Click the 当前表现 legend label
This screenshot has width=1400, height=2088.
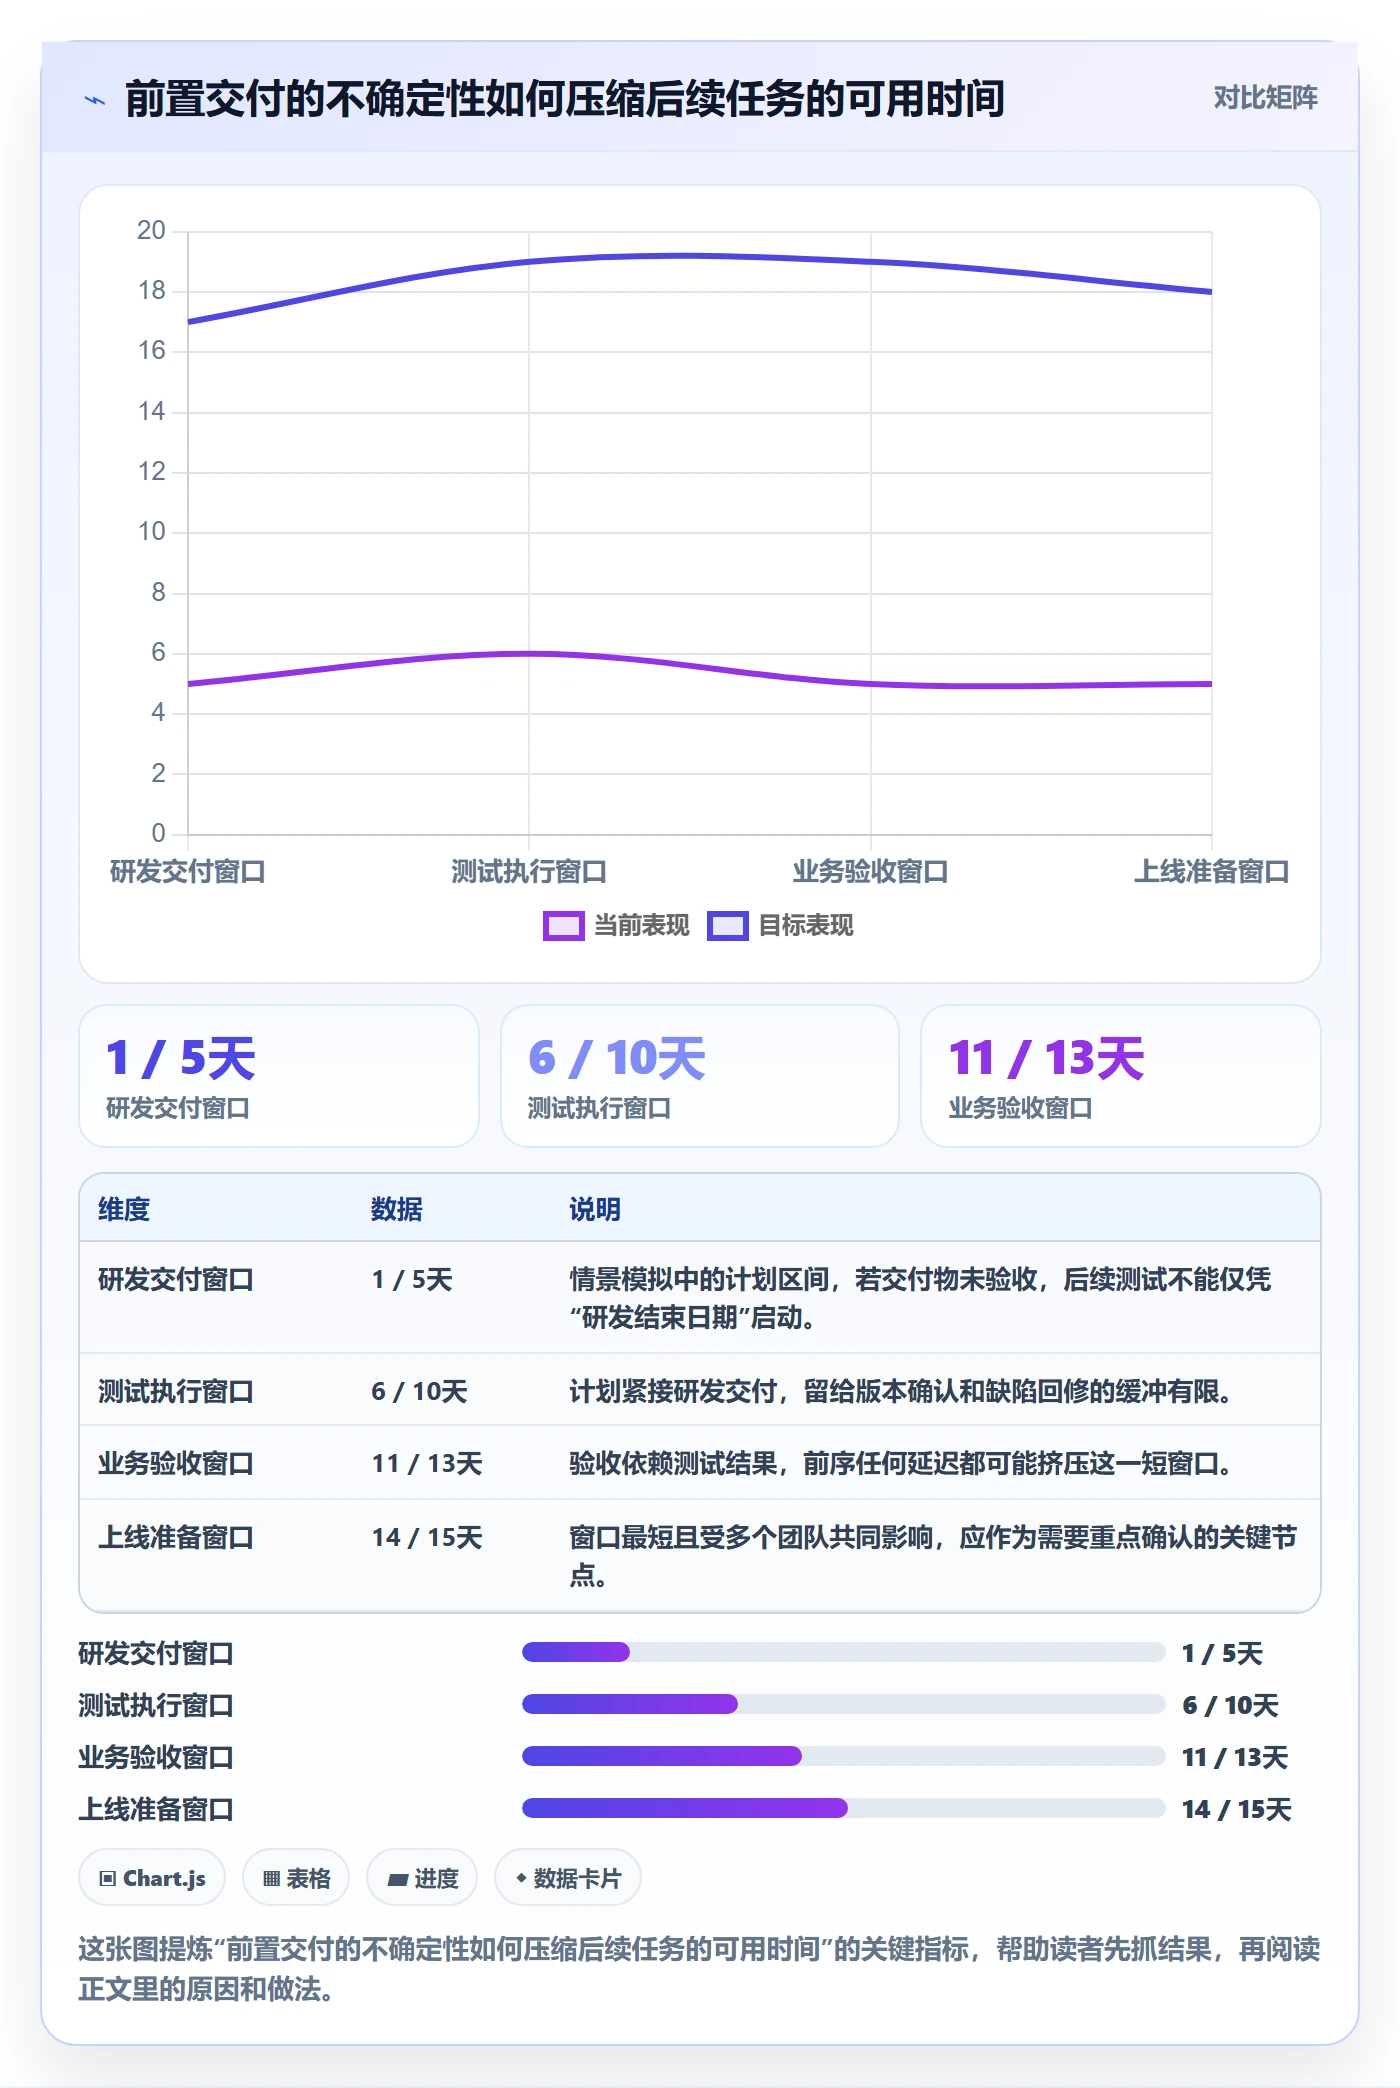[x=642, y=926]
